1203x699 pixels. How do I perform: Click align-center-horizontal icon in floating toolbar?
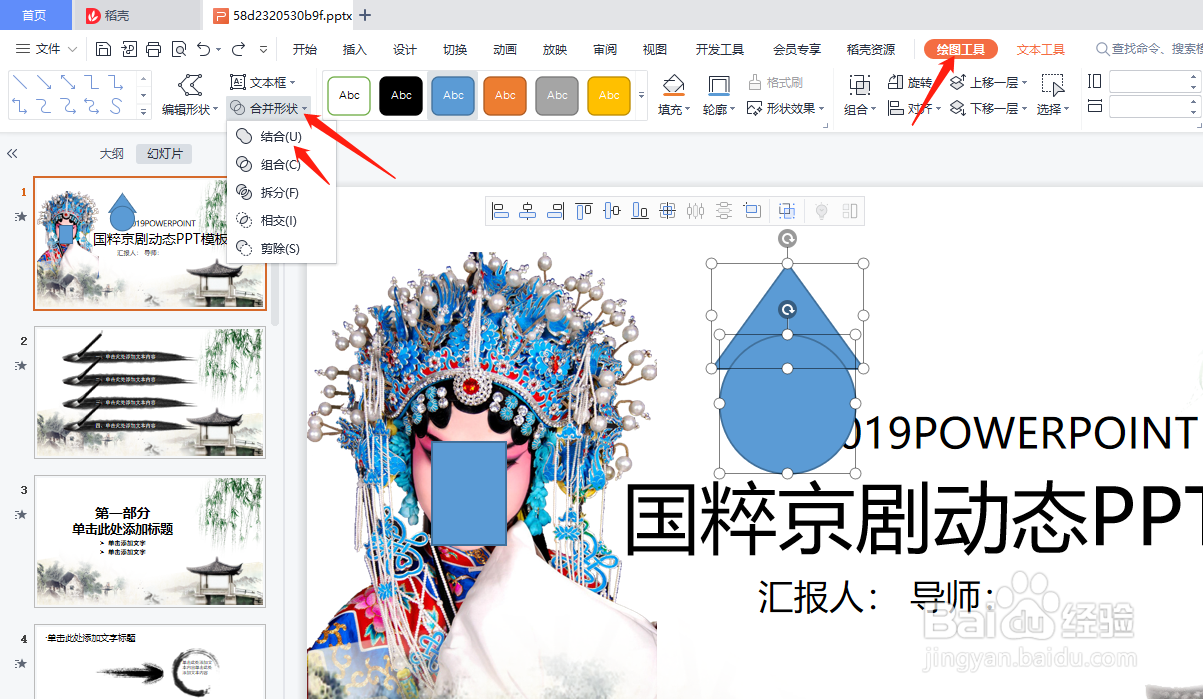(528, 211)
